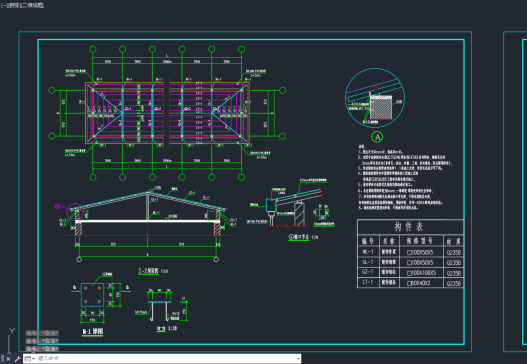Screen dimensions: 527x364
Task: Select the 2-2 section title text
Action: click(x=148, y=271)
